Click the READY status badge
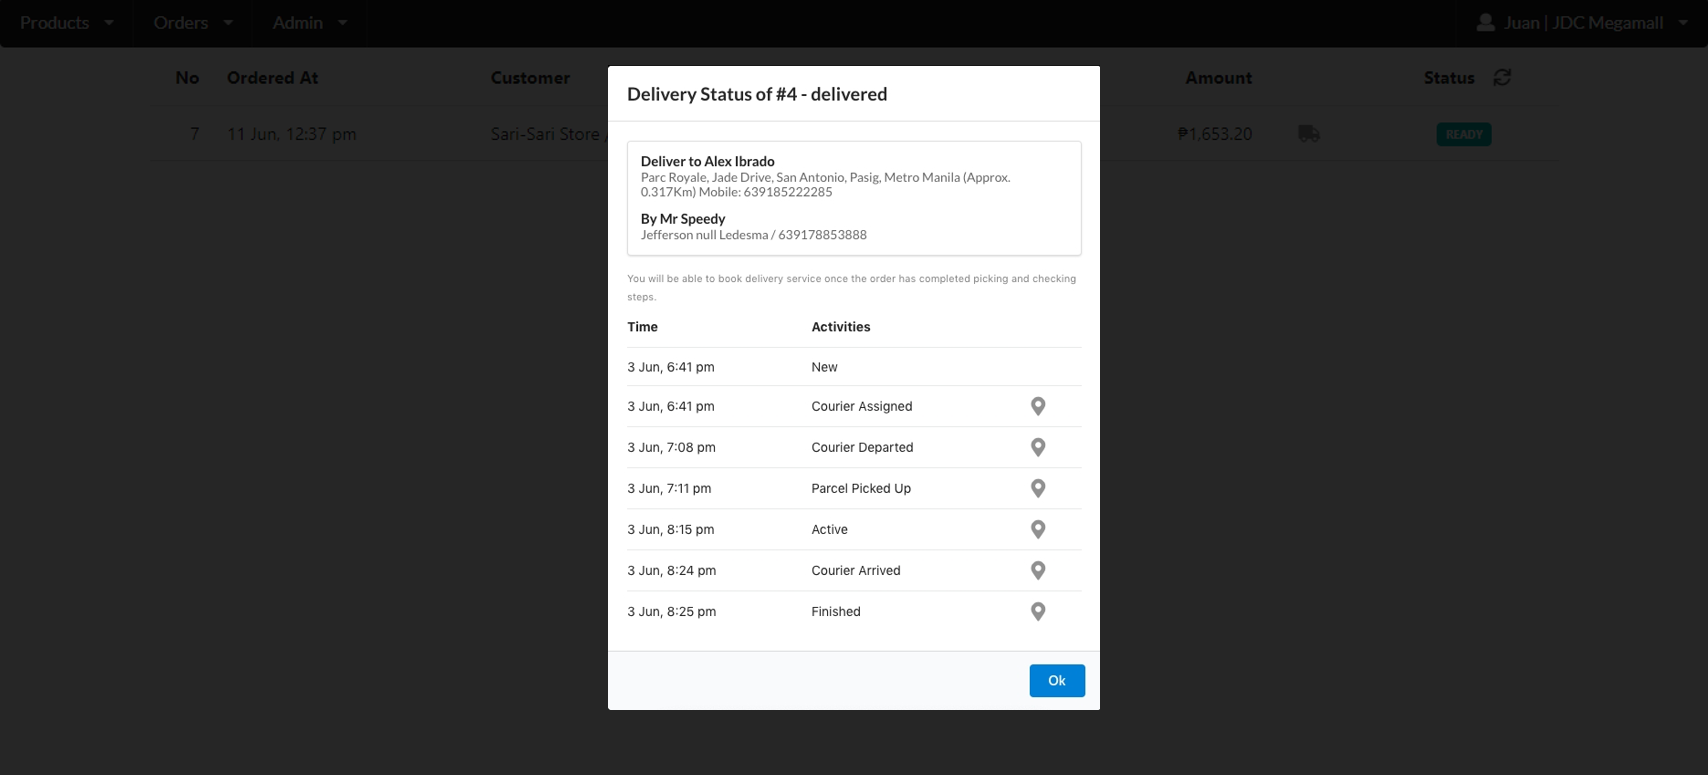Viewport: 1708px width, 775px height. [x=1463, y=134]
